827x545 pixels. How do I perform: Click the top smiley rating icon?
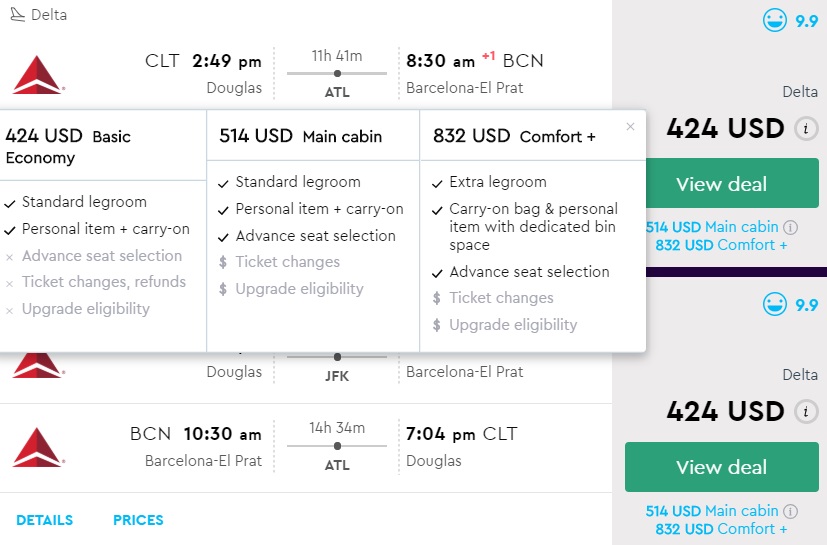(775, 21)
